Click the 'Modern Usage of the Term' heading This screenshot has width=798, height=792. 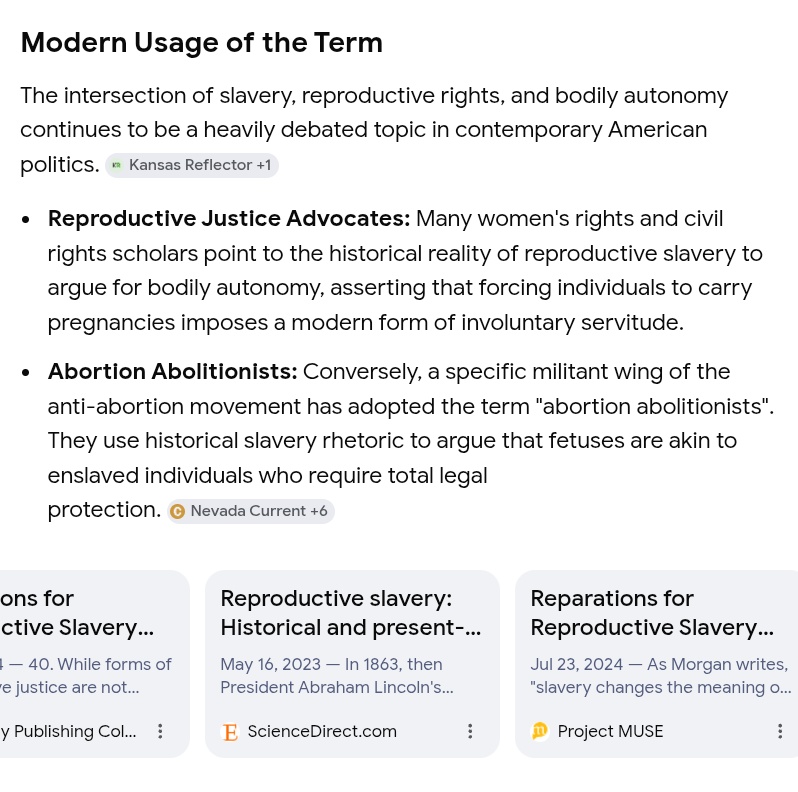(202, 43)
